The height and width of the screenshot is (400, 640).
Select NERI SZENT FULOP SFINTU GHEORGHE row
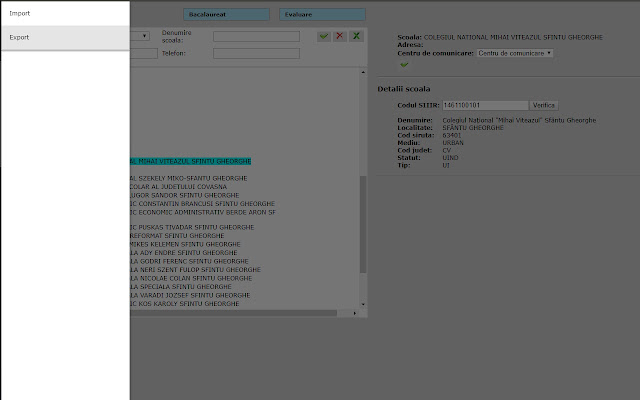[196, 270]
